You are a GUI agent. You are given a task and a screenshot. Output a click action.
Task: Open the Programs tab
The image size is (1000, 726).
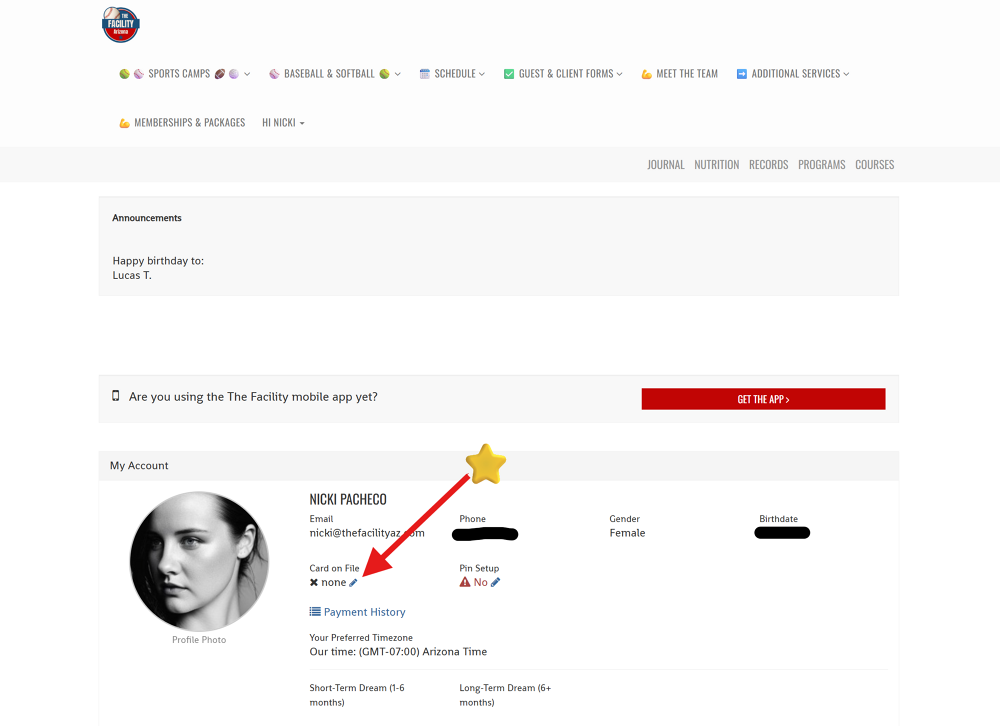pos(821,165)
